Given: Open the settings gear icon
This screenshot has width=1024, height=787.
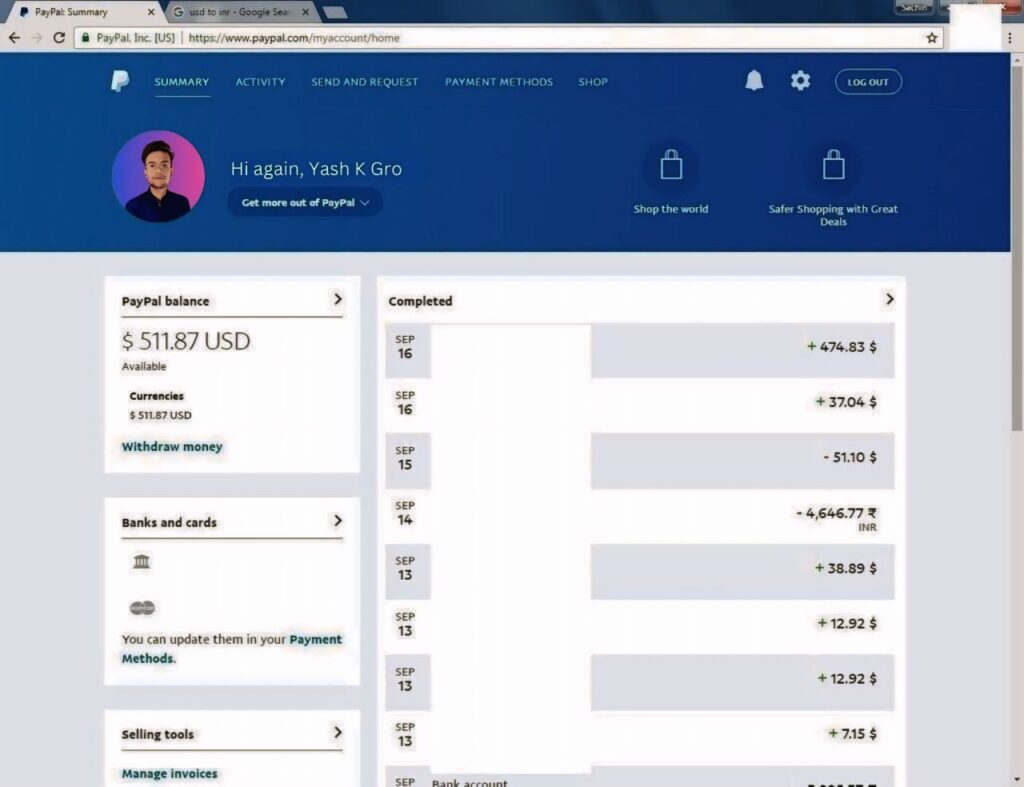Looking at the screenshot, I should click(800, 82).
